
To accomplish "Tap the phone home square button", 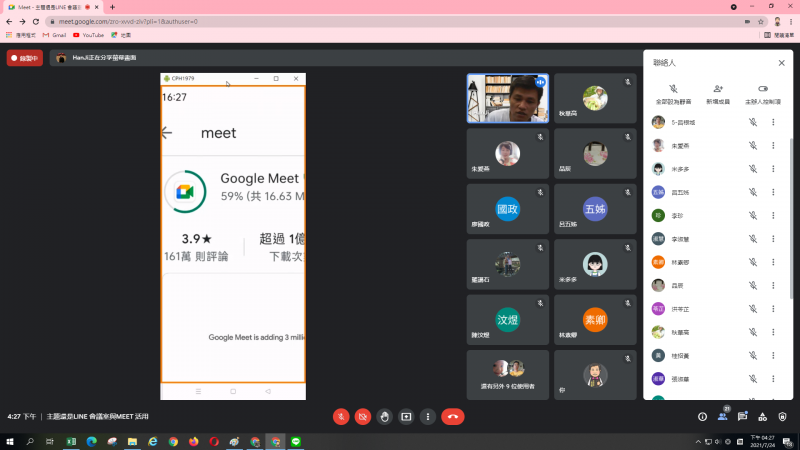I will pyautogui.click(x=233, y=391).
